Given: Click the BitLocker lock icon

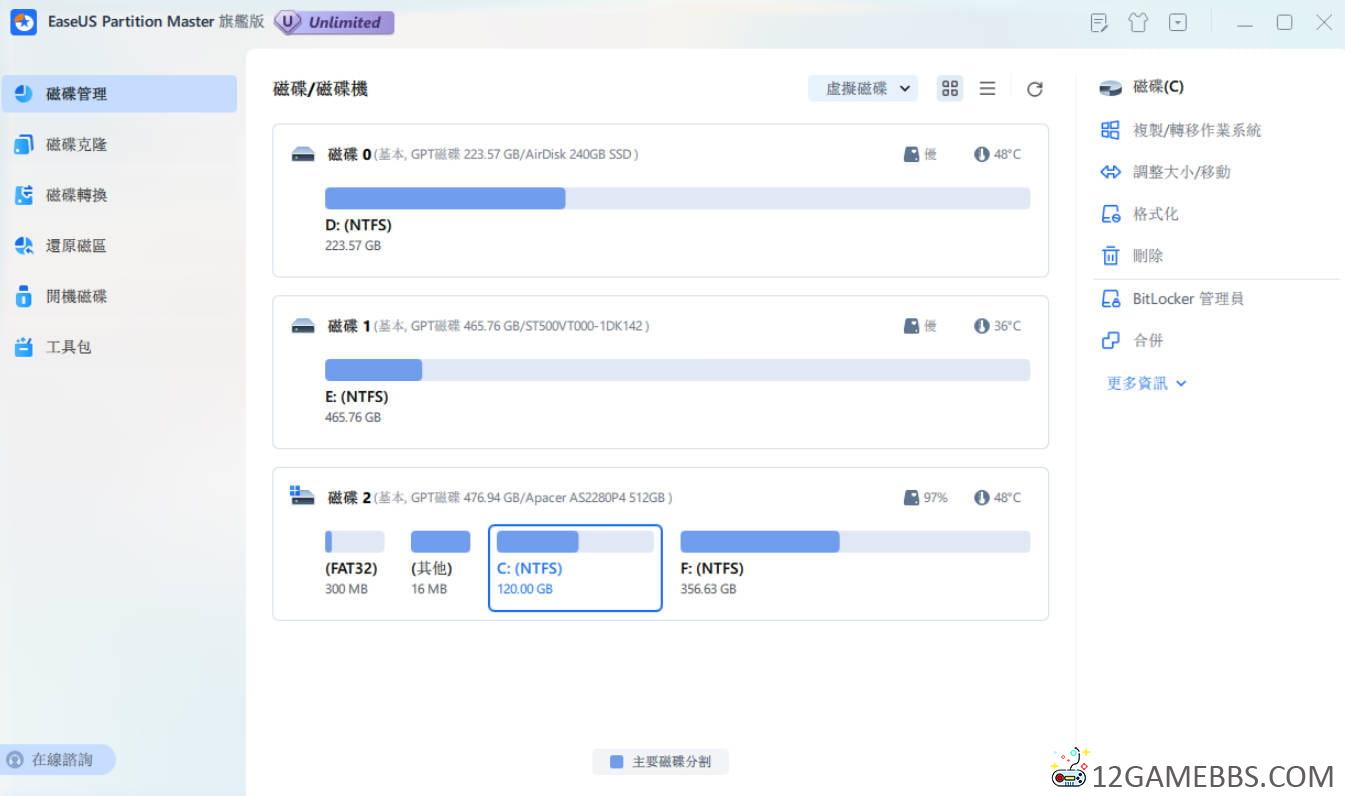Looking at the screenshot, I should (x=1110, y=299).
